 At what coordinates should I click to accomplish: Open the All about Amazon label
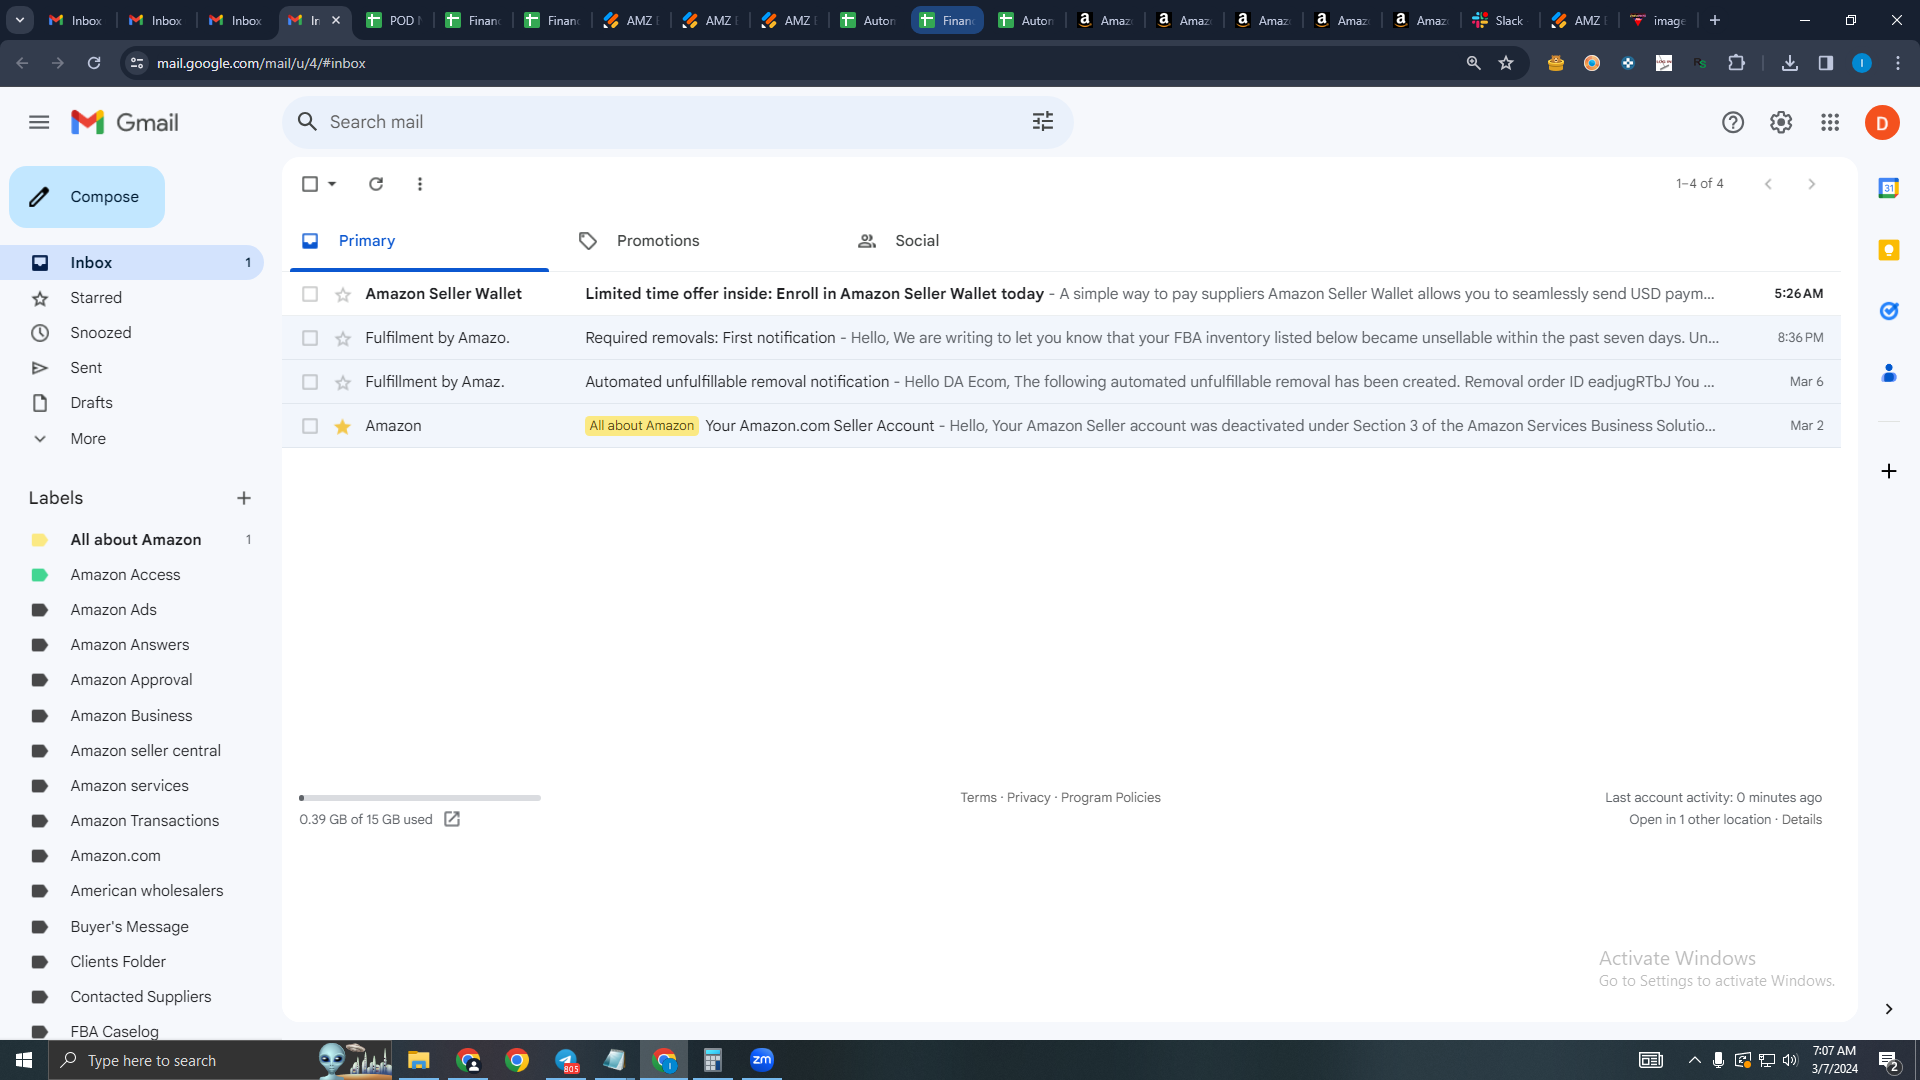pyautogui.click(x=136, y=540)
